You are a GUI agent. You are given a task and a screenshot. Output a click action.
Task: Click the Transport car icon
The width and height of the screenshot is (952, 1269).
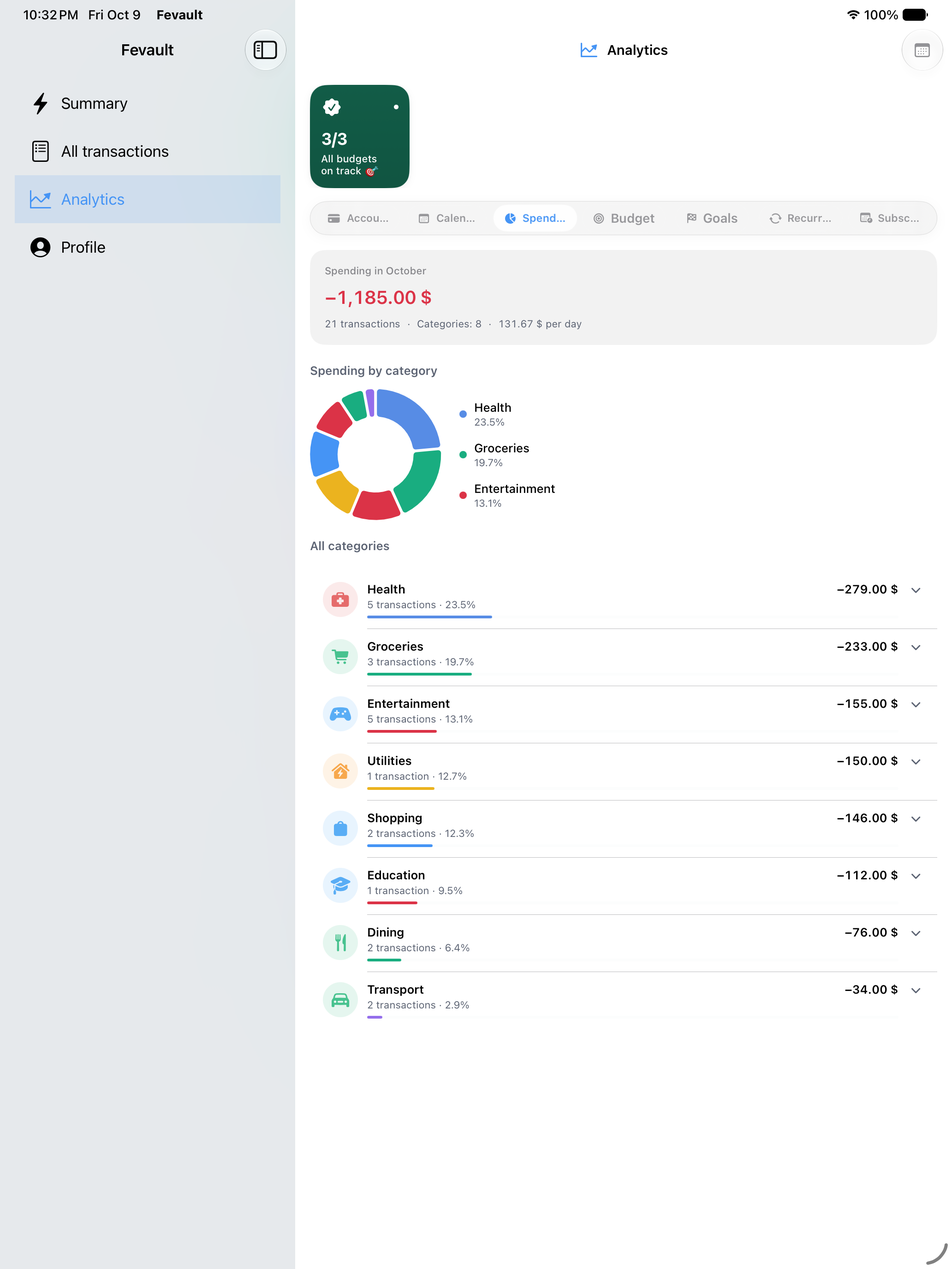pyautogui.click(x=340, y=999)
